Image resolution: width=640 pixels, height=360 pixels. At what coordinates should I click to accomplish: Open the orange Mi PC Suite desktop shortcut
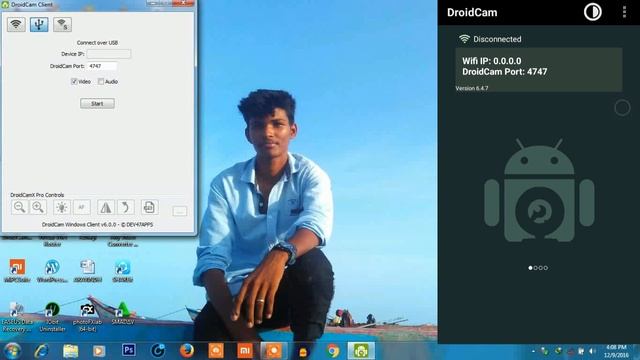click(x=17, y=271)
